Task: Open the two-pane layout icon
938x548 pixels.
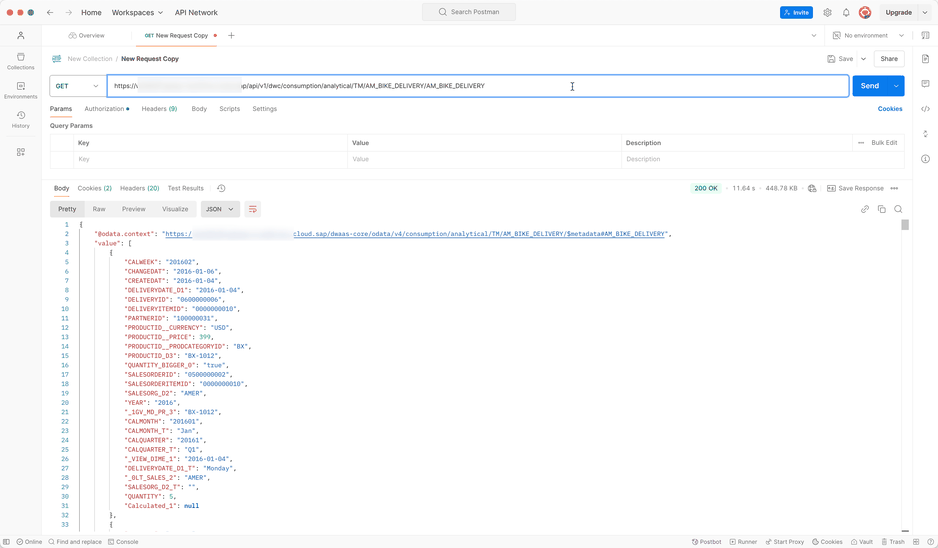Action: [916, 542]
